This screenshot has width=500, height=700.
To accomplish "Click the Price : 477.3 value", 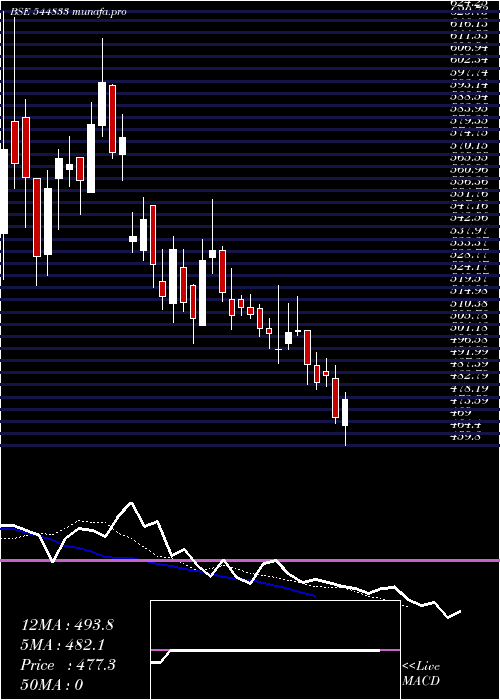I will tap(68, 665).
